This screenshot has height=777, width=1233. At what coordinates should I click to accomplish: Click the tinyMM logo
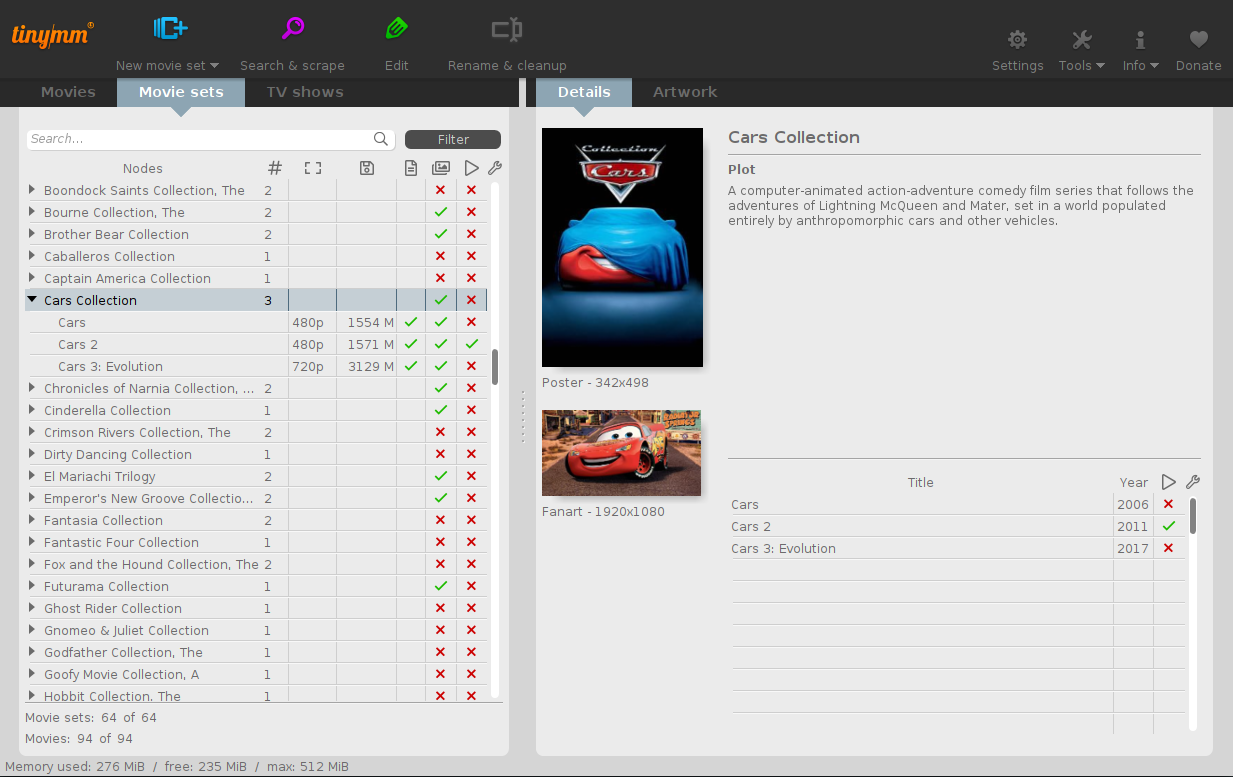click(x=53, y=35)
